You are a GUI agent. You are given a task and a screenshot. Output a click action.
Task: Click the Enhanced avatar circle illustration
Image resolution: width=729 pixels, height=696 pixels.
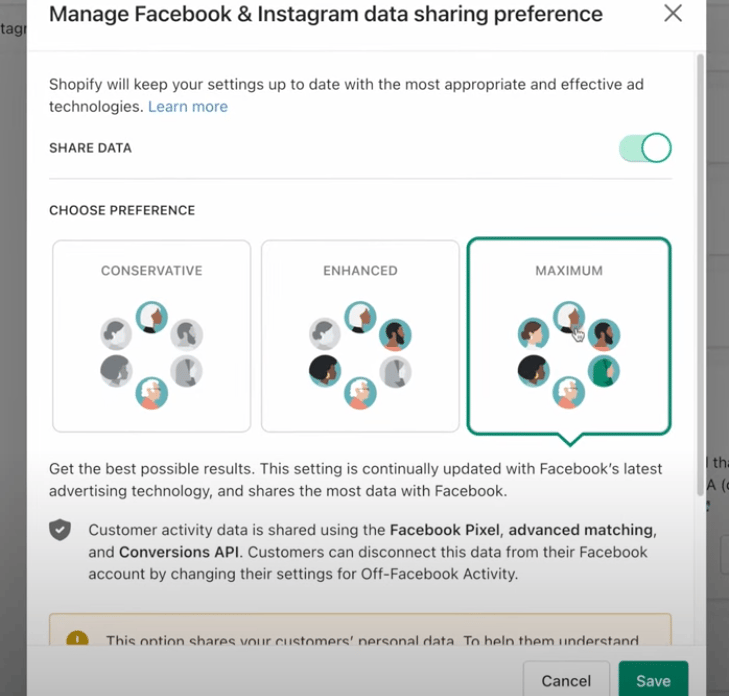(360, 355)
